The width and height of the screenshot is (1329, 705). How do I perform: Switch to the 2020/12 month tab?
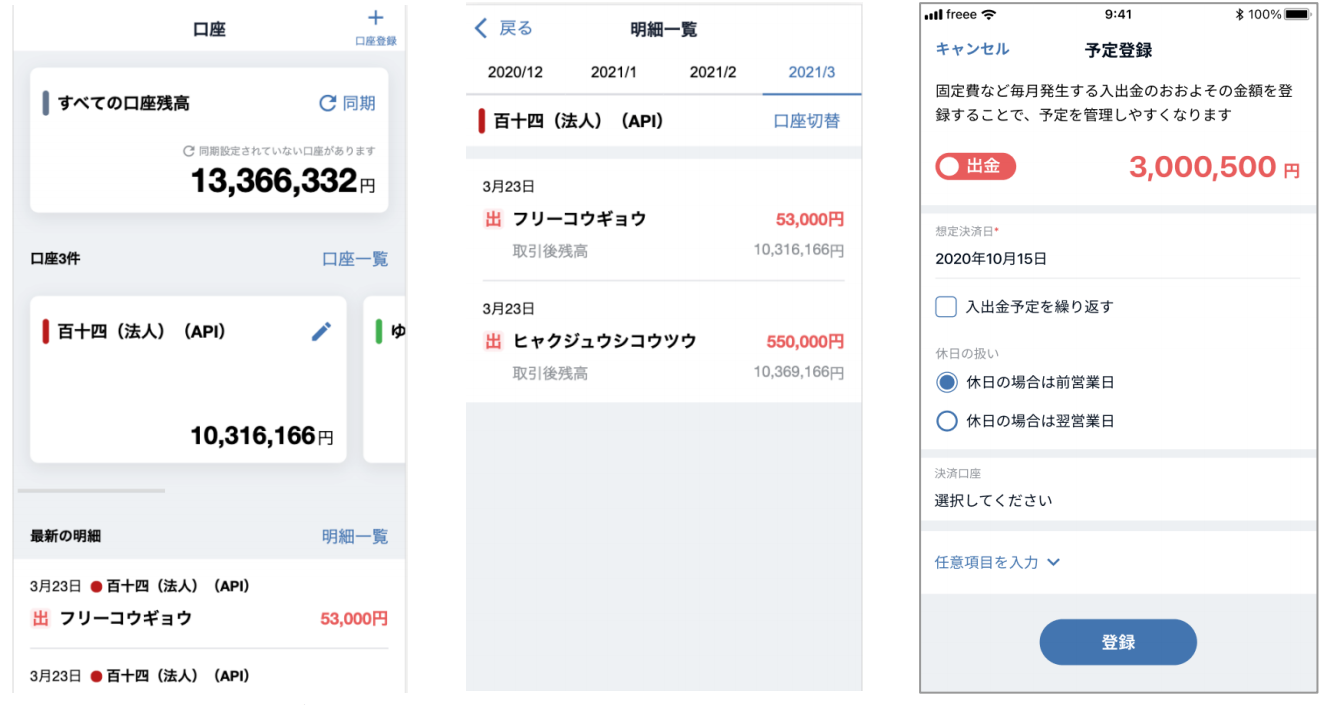coord(515,72)
